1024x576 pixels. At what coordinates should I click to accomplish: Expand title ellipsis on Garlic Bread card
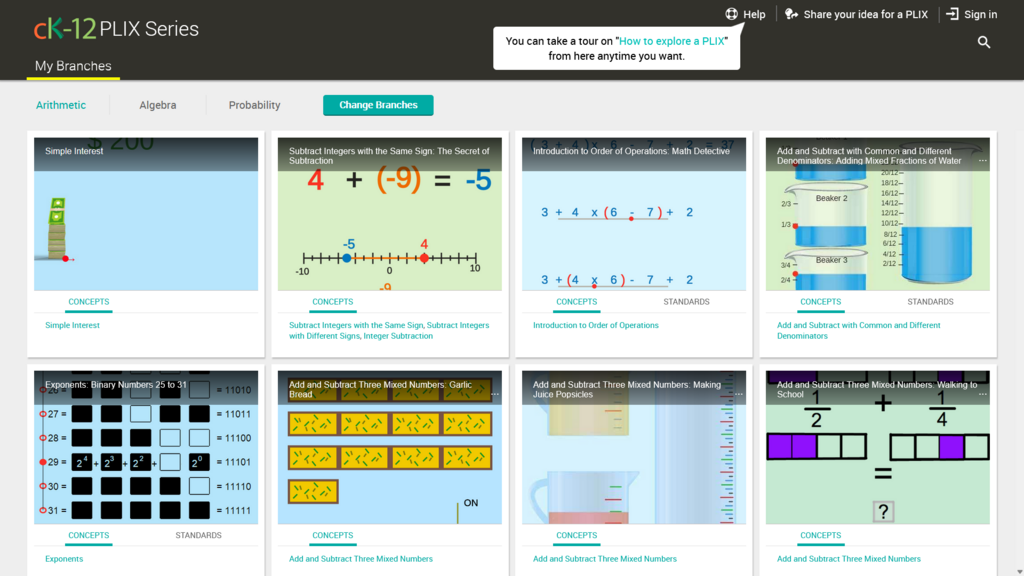(494, 395)
